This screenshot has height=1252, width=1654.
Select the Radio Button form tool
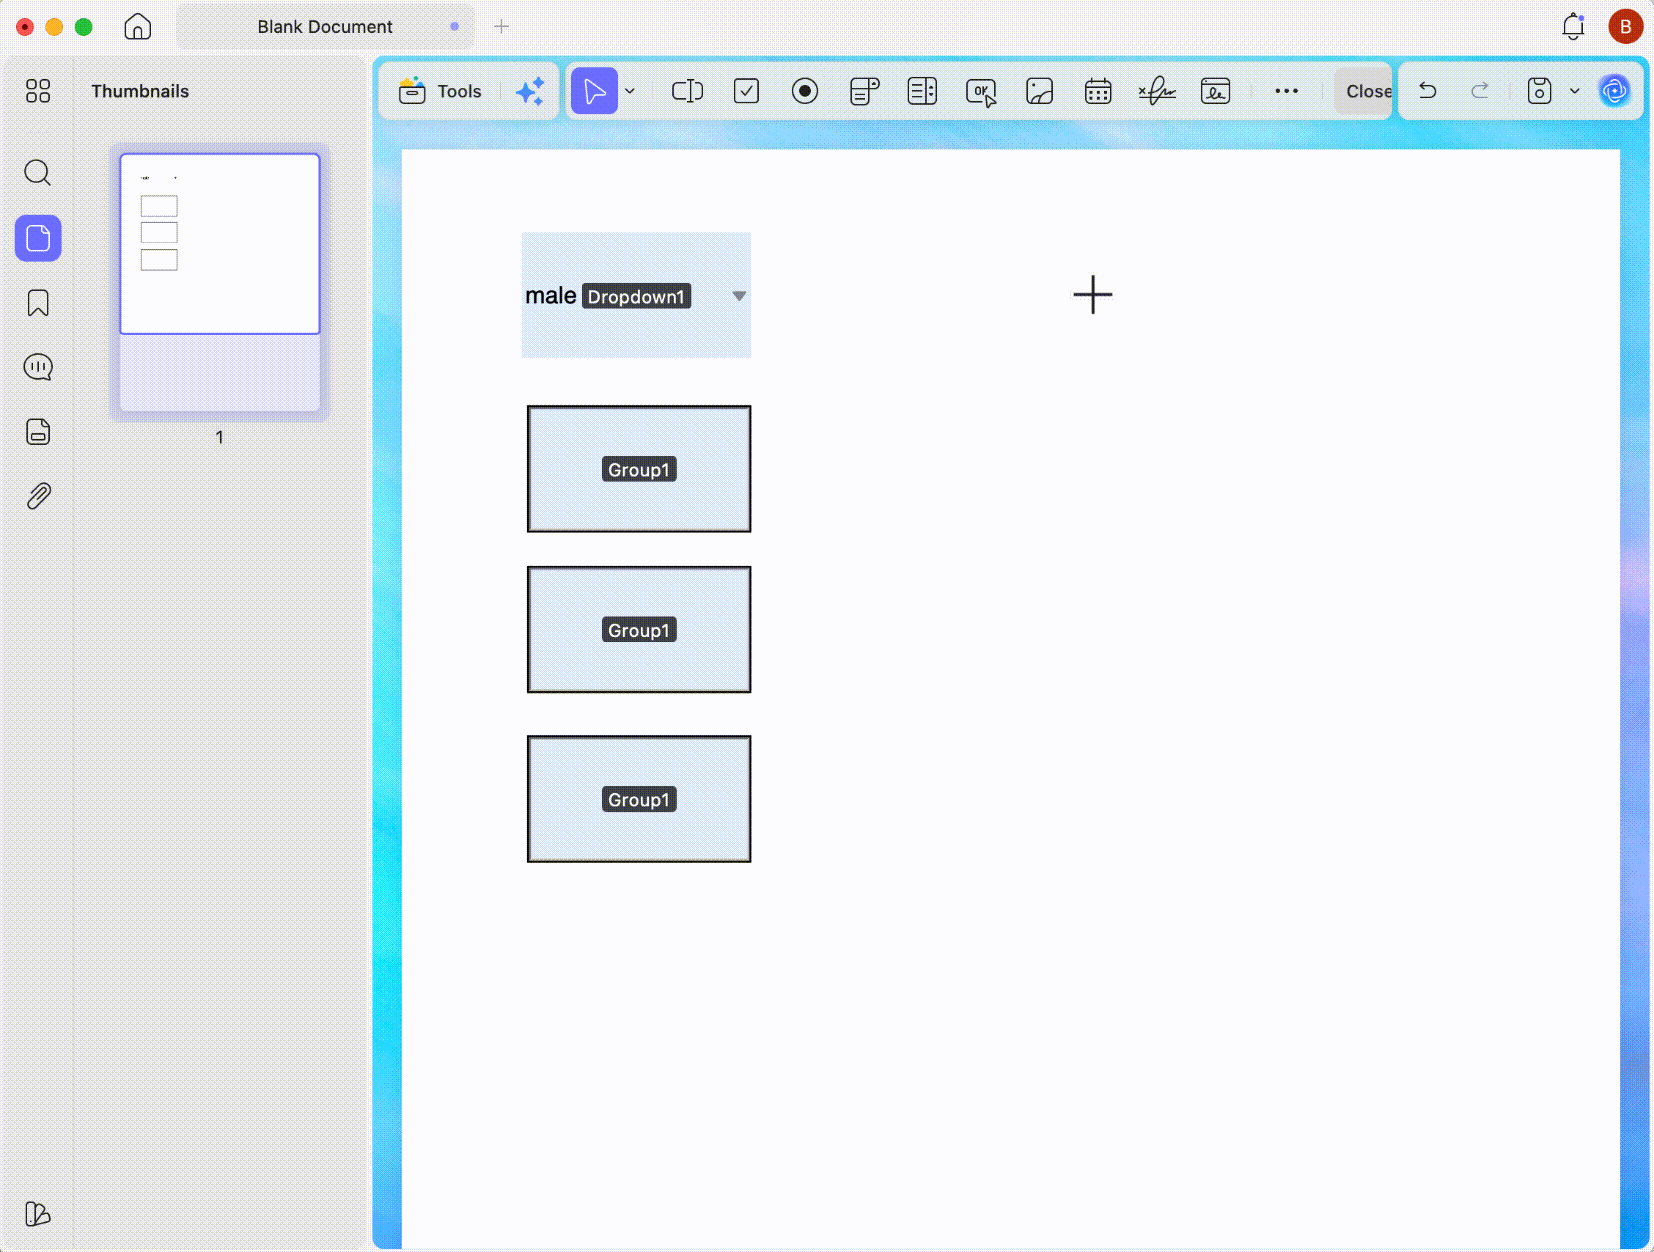click(x=805, y=91)
